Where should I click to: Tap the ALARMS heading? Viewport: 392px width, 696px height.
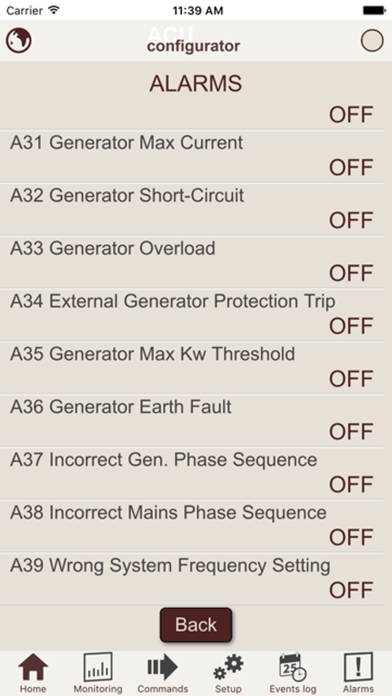[196, 83]
